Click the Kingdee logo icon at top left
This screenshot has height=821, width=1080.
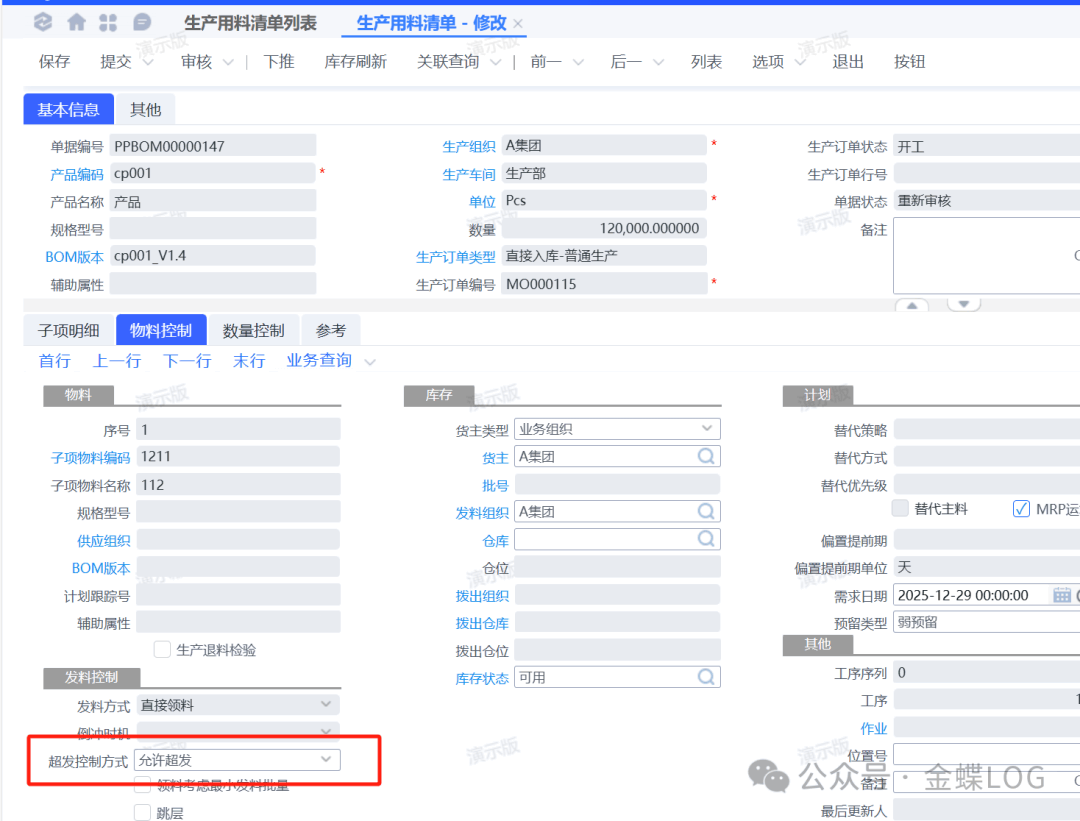[x=43, y=22]
